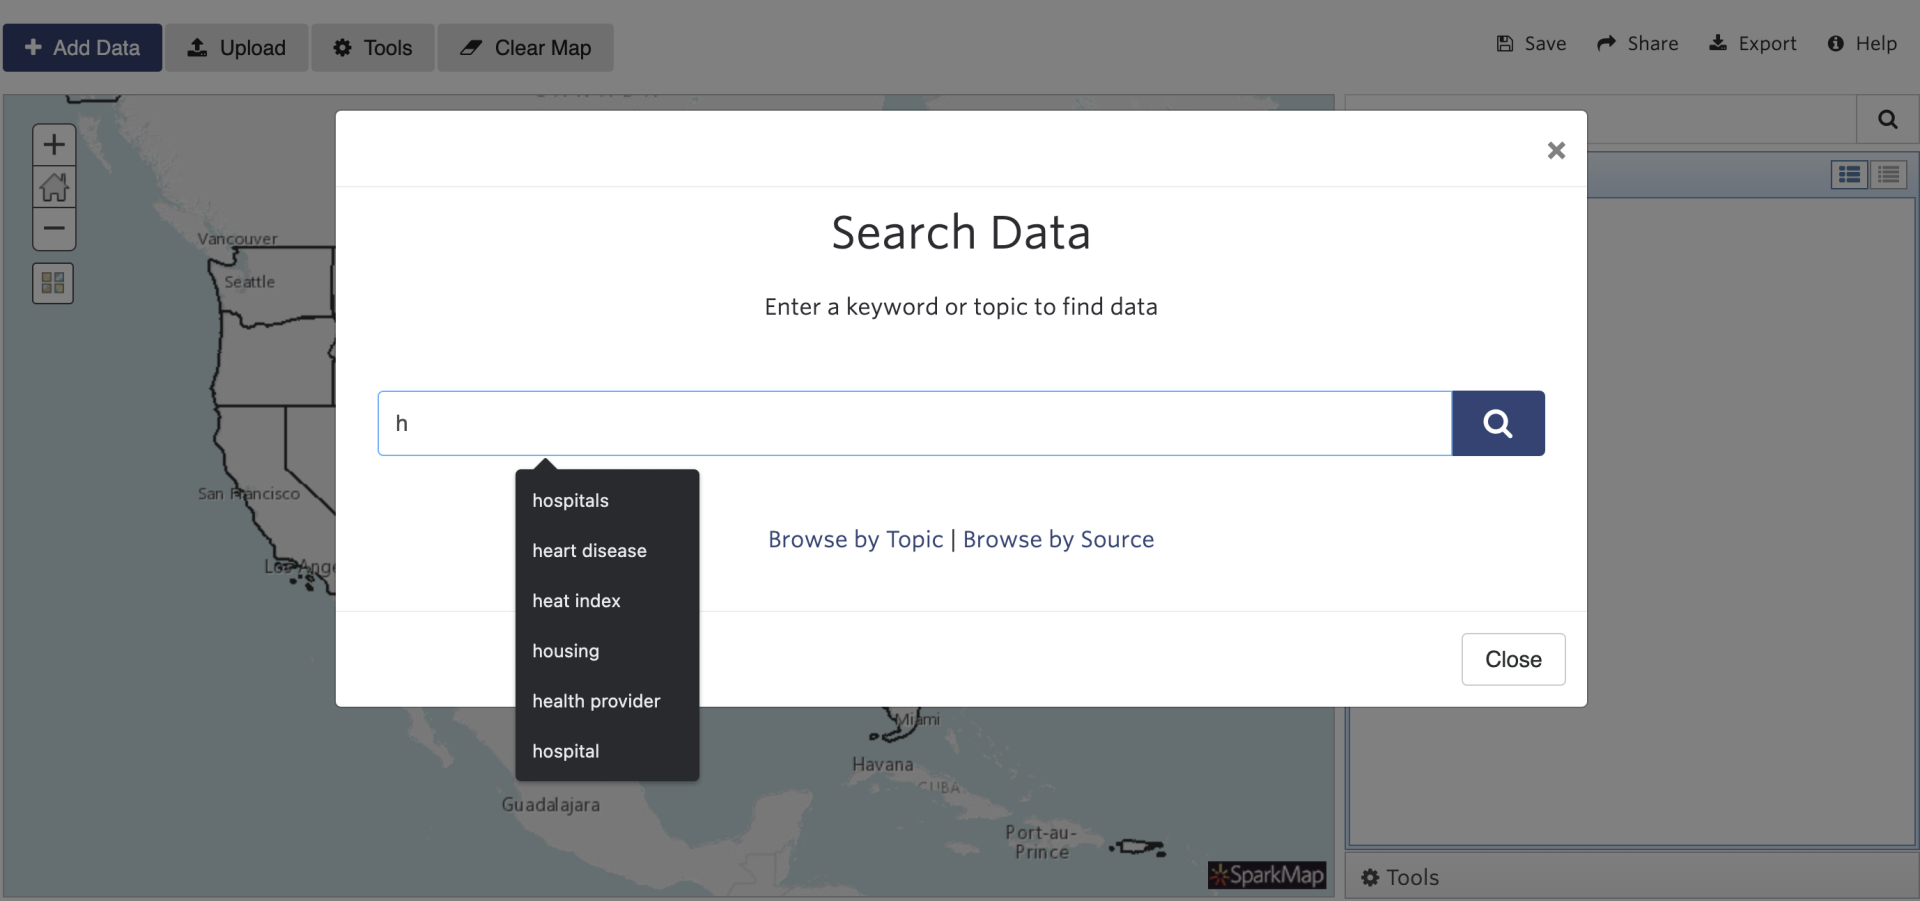Open the Tools menu in top toolbar
Image resolution: width=1920 pixels, height=901 pixels.
(x=373, y=48)
